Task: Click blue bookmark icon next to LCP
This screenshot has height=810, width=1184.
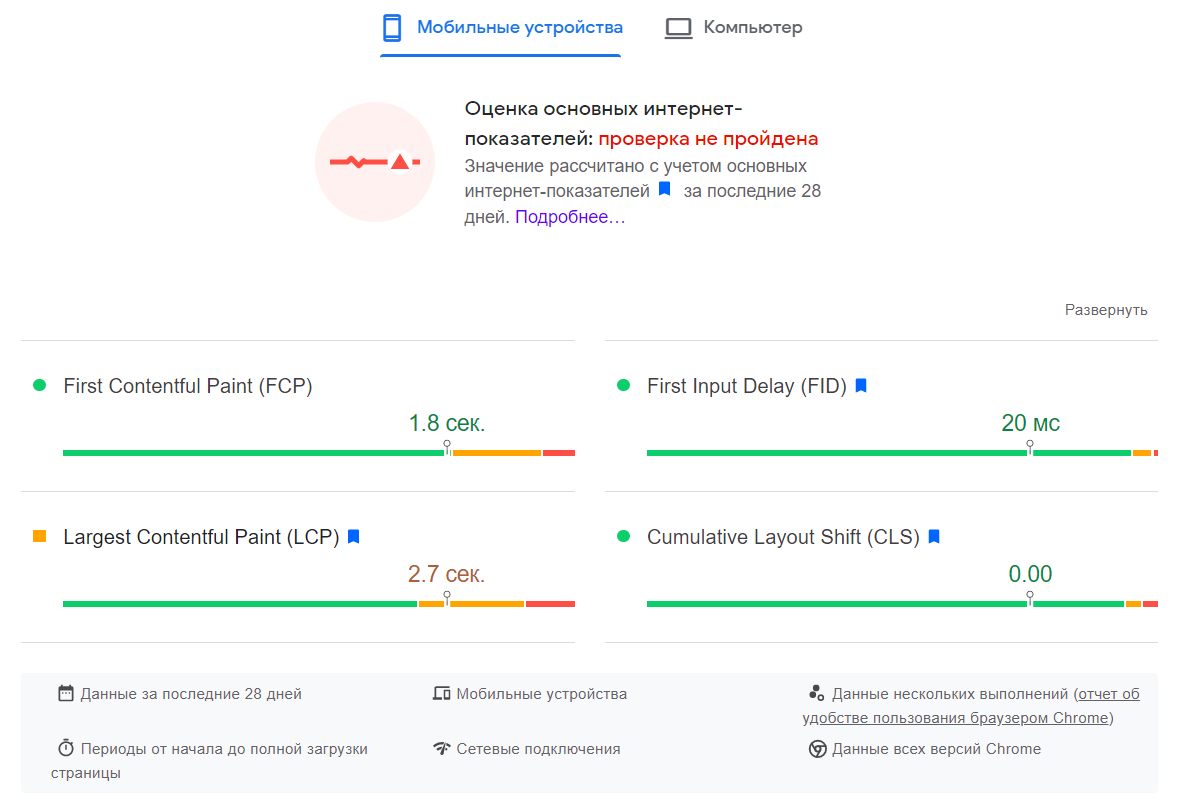Action: point(353,537)
